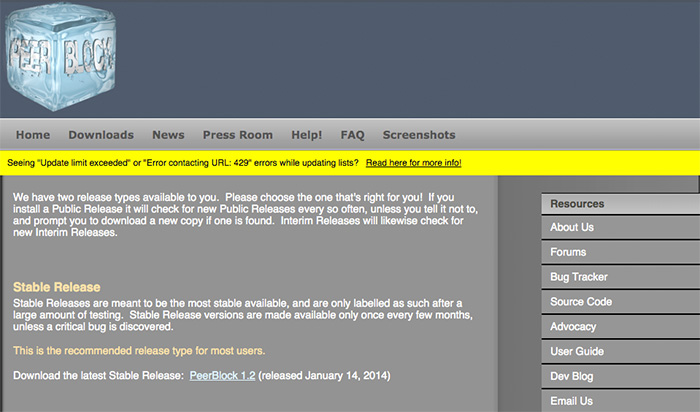
Task: View the Screenshots page
Action: tap(419, 135)
